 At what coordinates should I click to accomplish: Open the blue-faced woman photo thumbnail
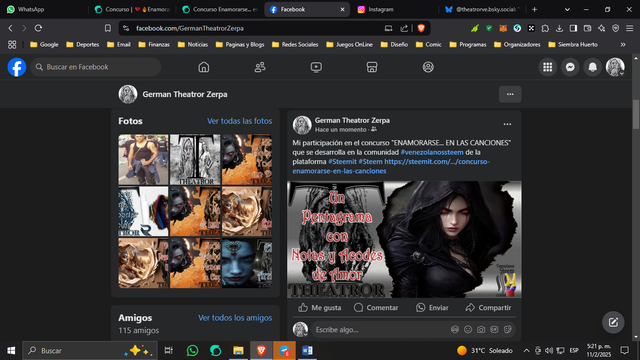click(247, 263)
